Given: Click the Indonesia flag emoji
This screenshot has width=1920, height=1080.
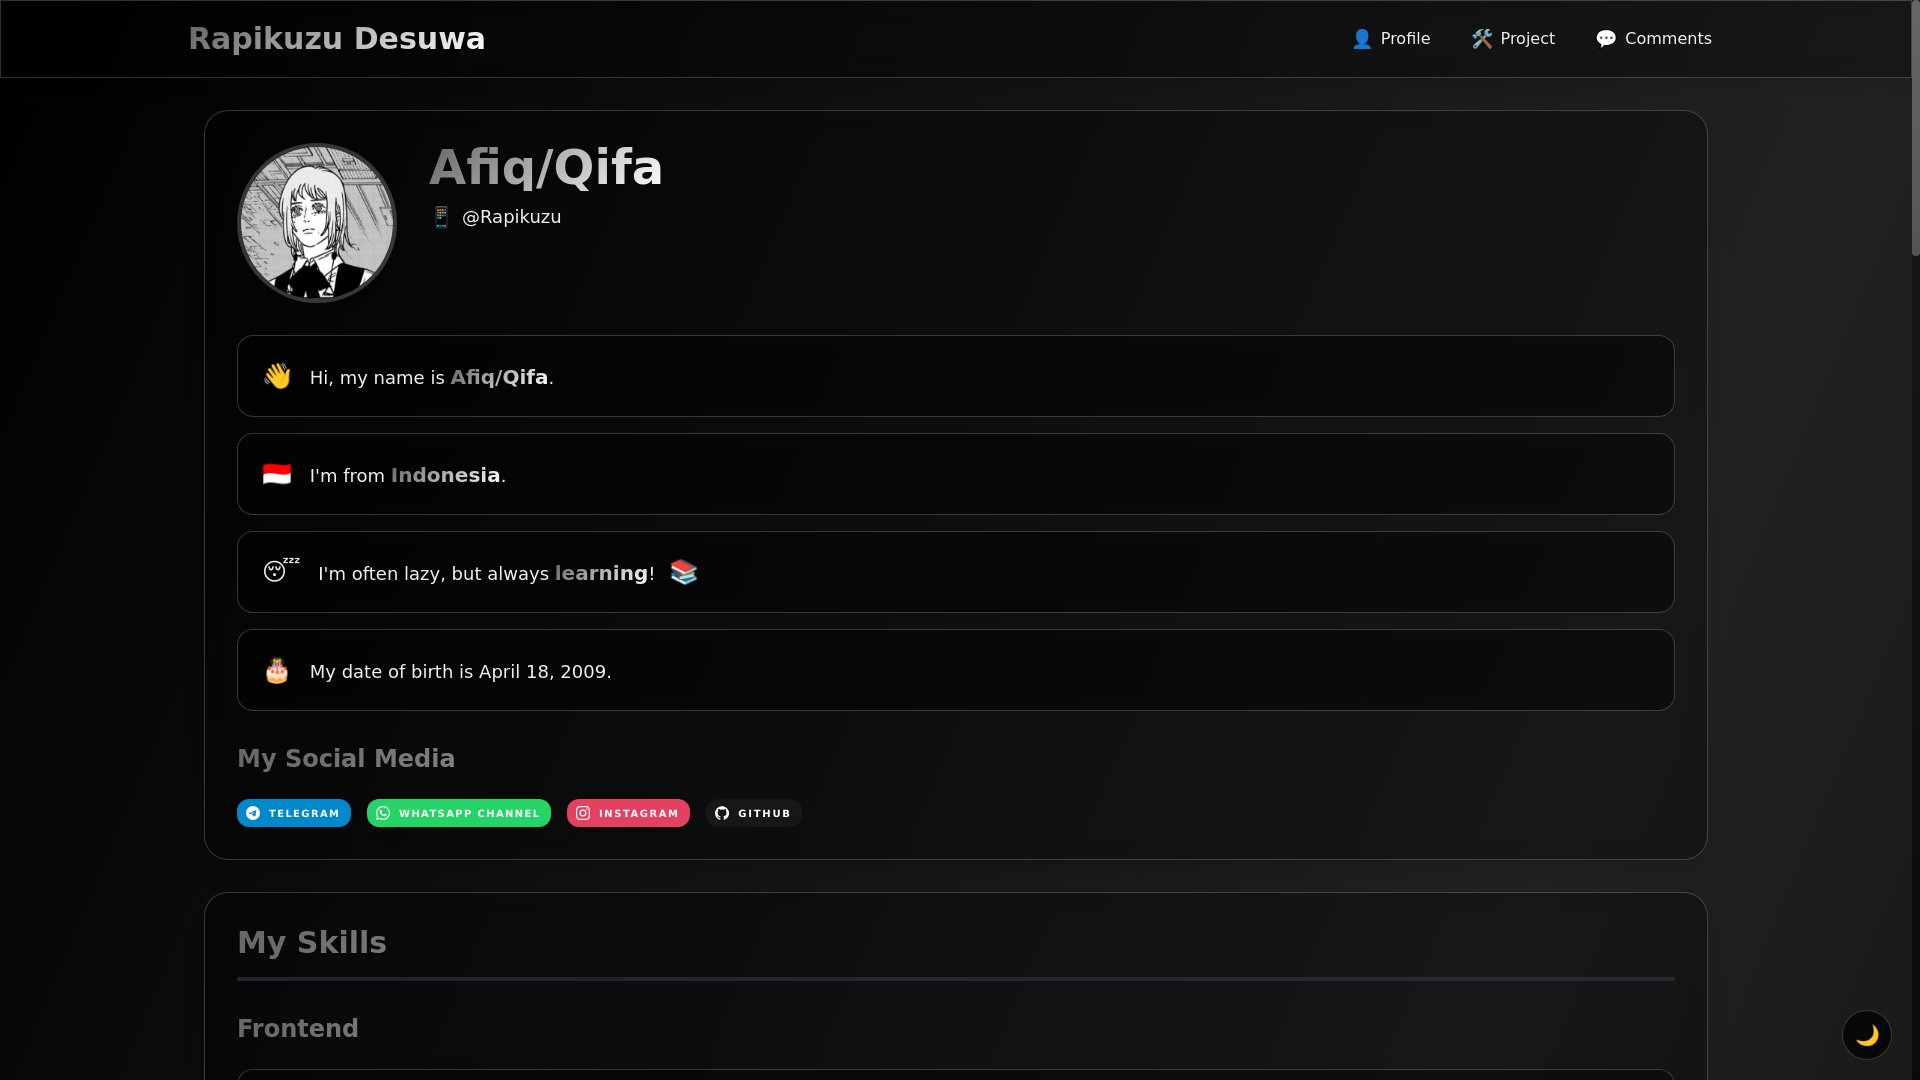Looking at the screenshot, I should pos(277,474).
